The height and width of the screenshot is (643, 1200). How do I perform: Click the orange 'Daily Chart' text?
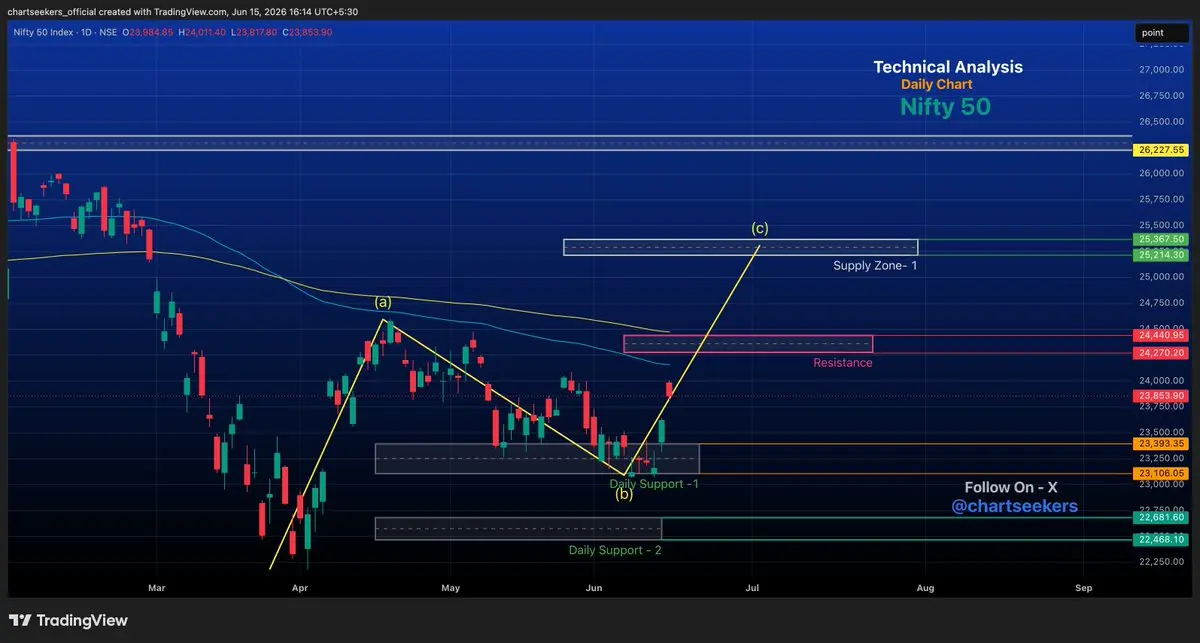click(x=936, y=85)
